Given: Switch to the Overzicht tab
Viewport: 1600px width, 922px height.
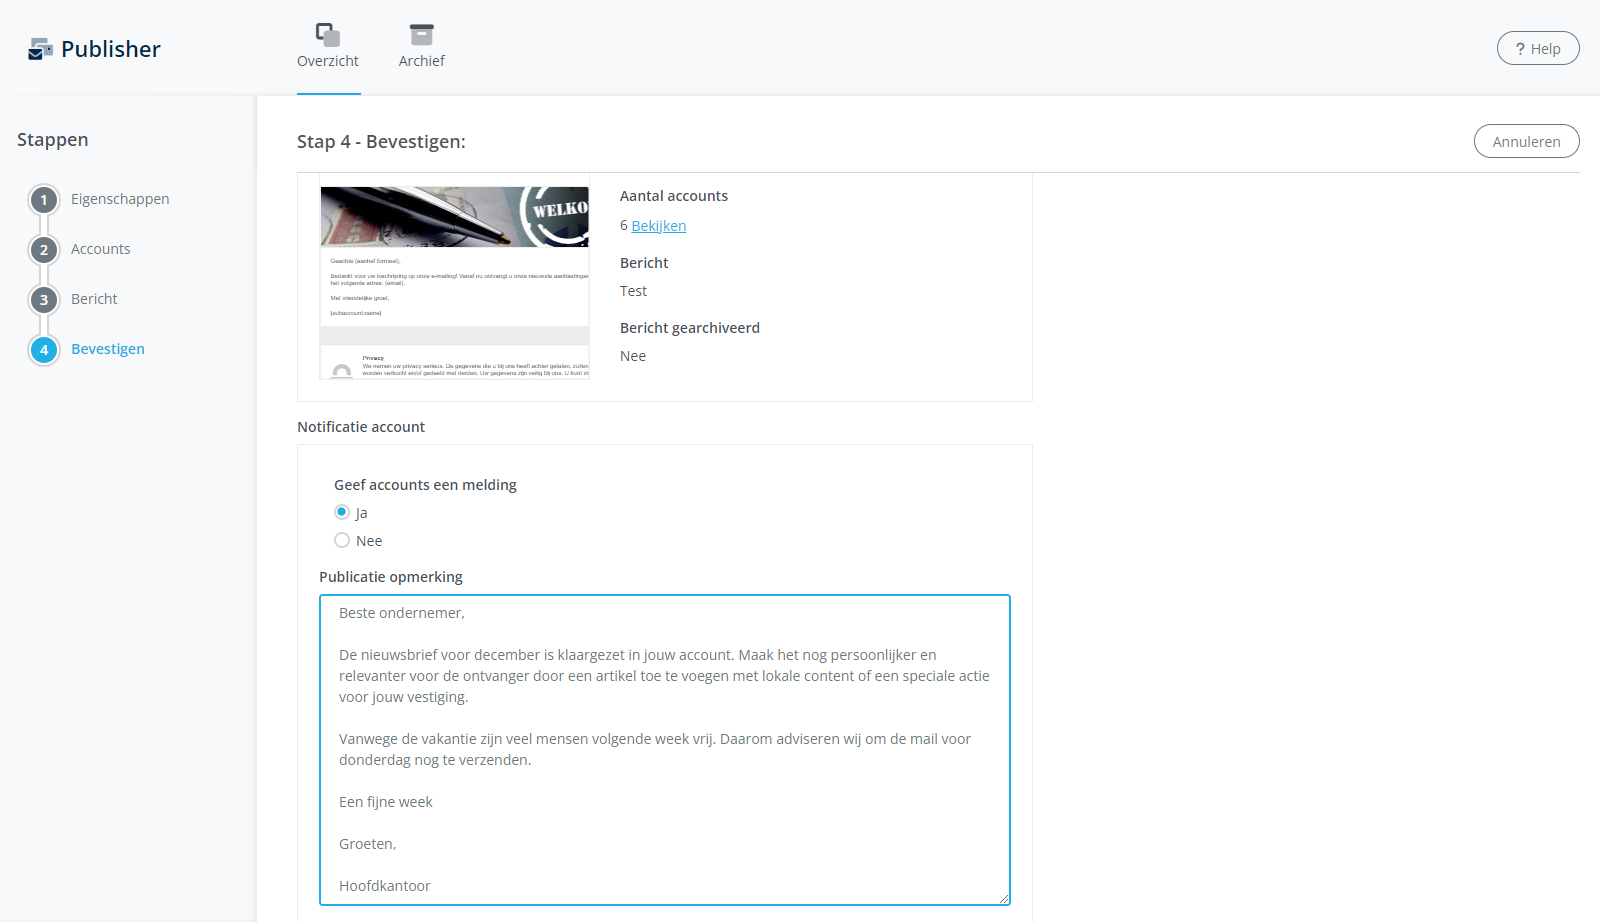Looking at the screenshot, I should coord(328,45).
